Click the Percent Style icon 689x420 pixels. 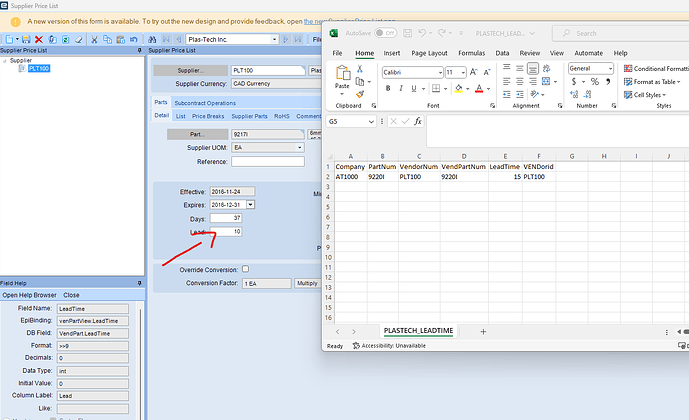pos(593,82)
